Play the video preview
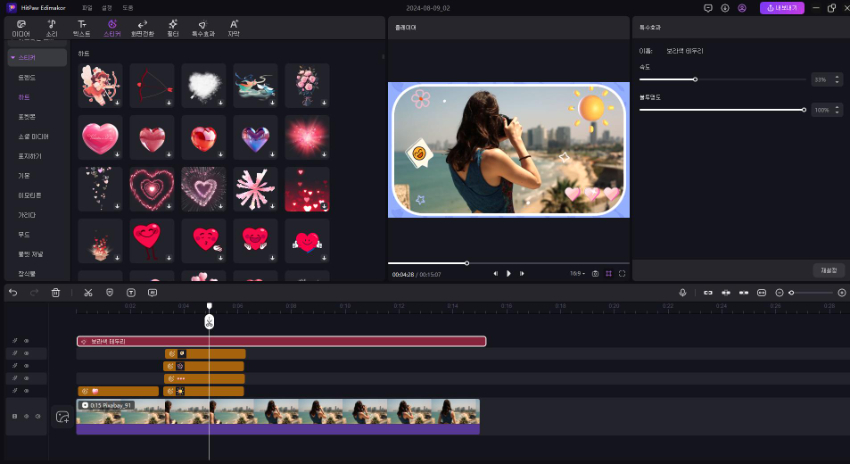 508,273
